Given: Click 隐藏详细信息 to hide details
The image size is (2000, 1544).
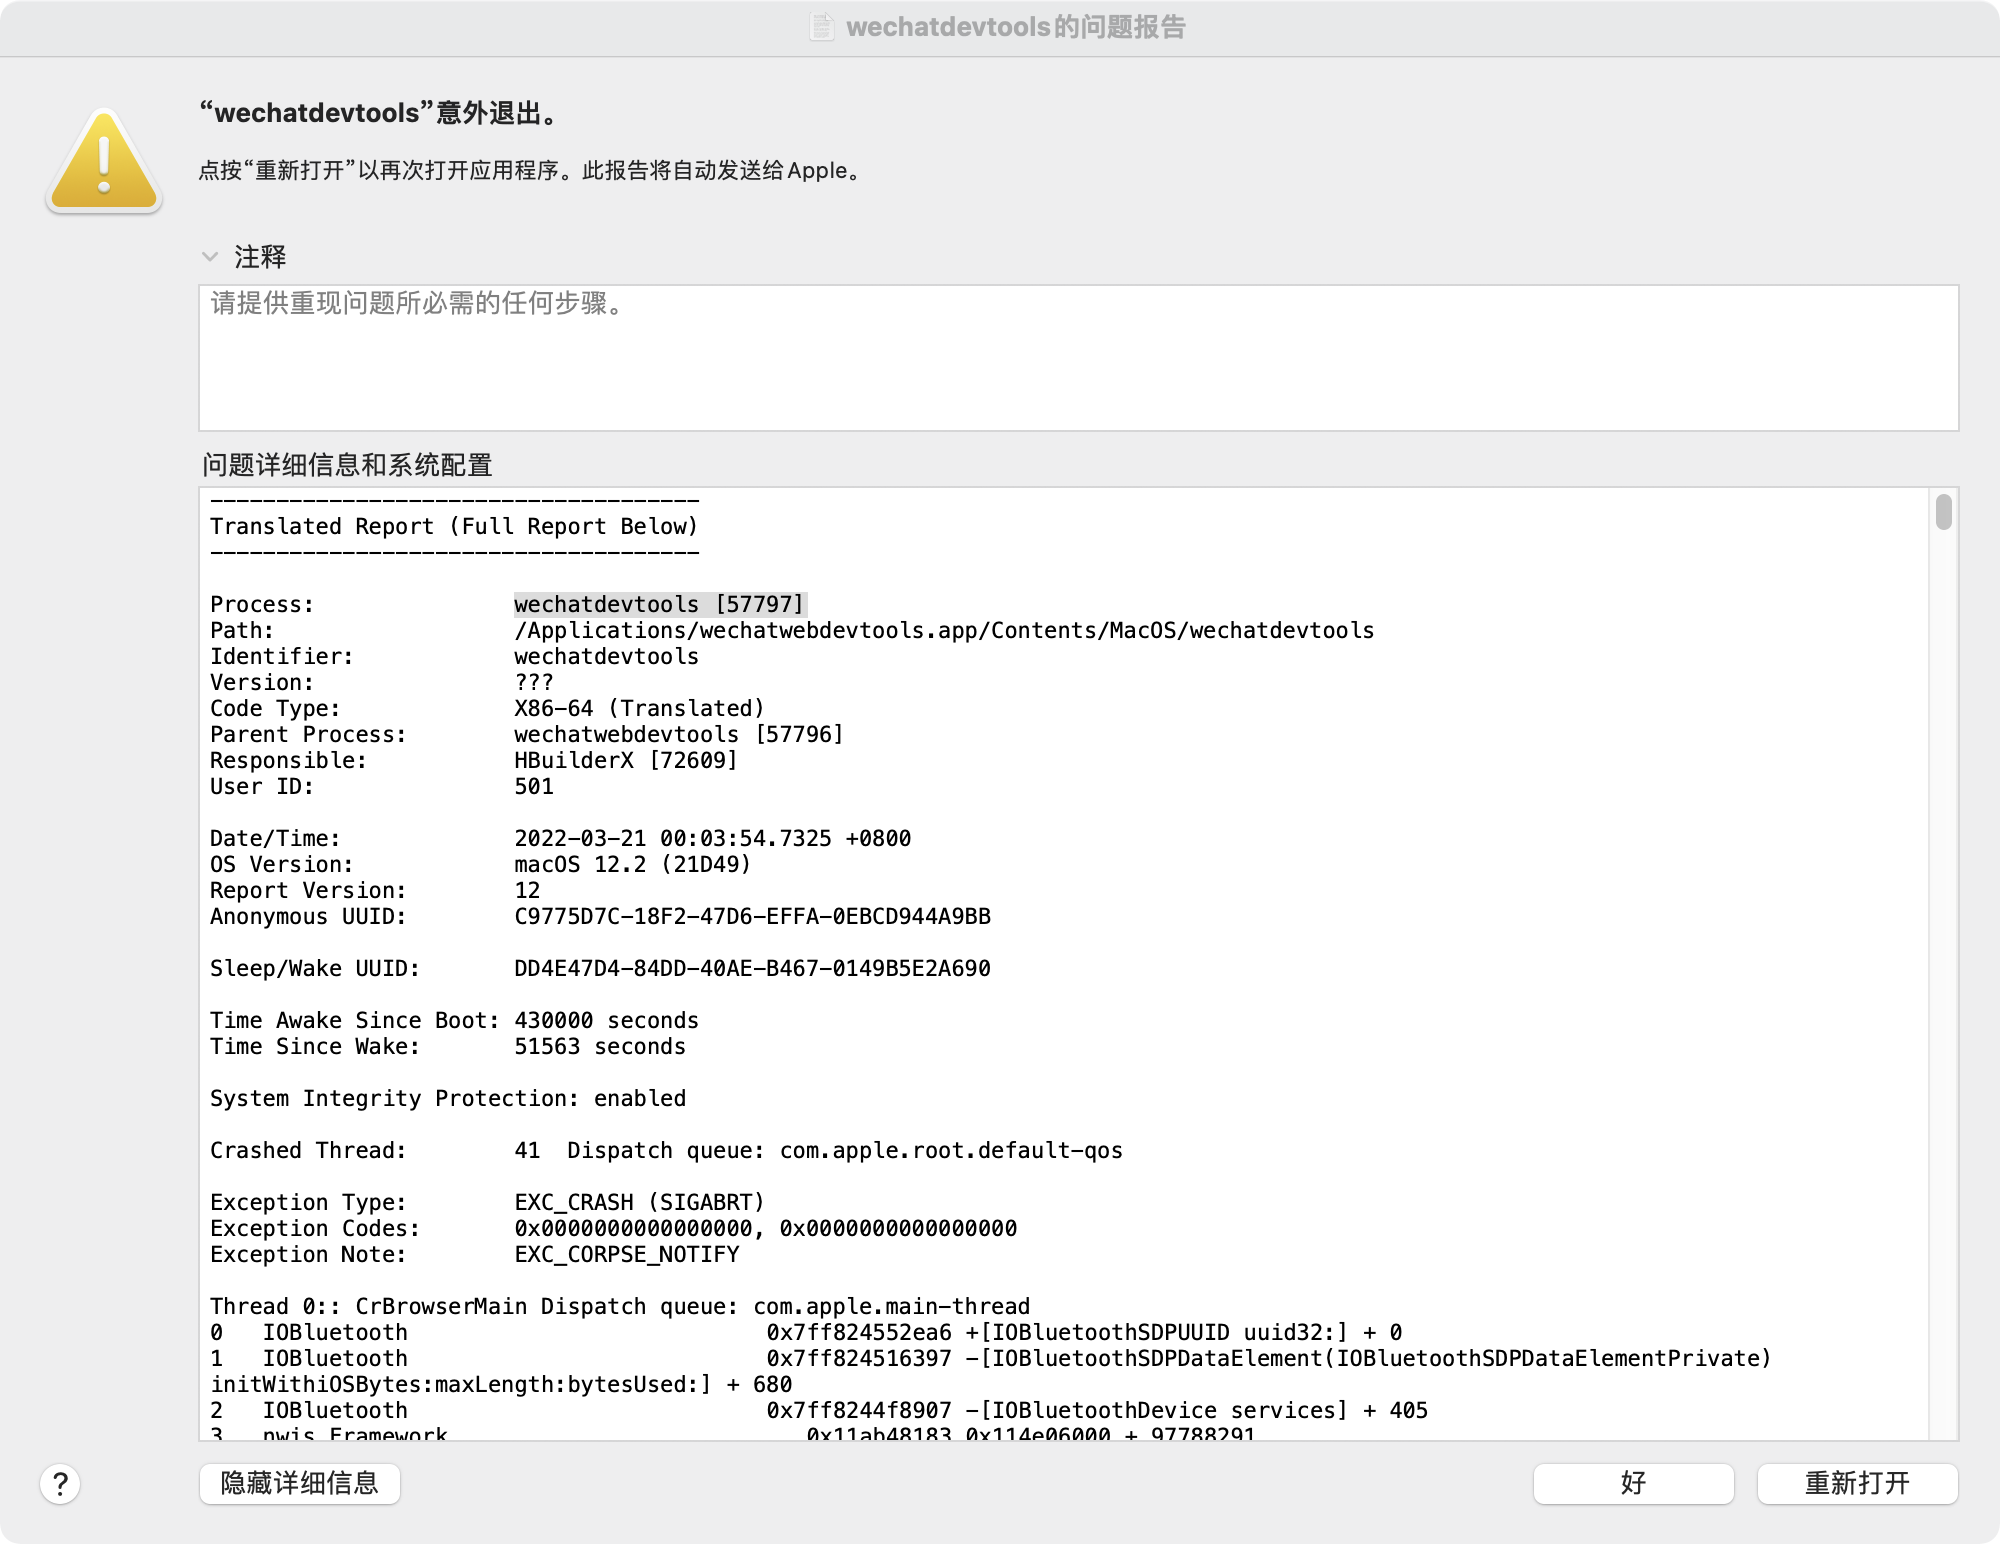Looking at the screenshot, I should pyautogui.click(x=299, y=1483).
